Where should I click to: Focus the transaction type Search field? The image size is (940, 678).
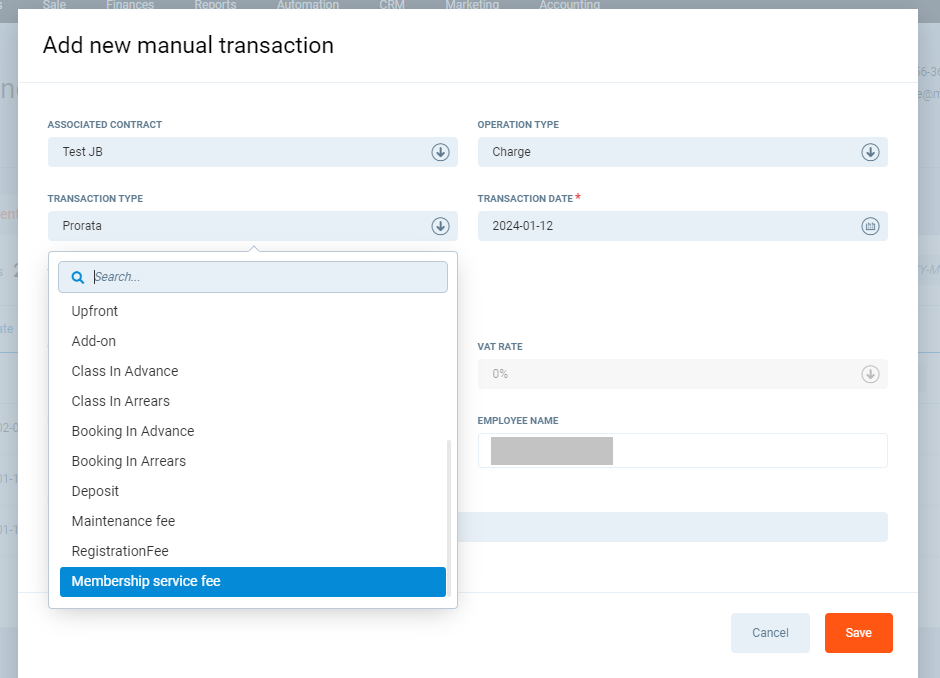pos(265,277)
